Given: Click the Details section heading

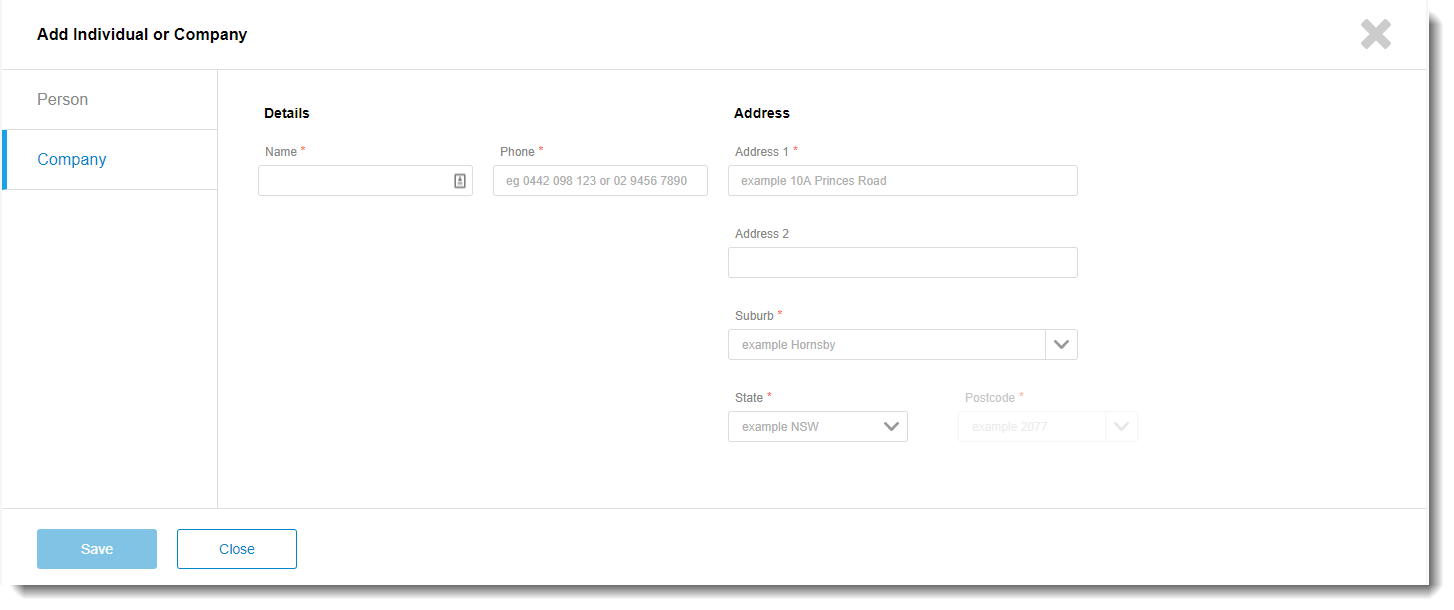Looking at the screenshot, I should point(287,113).
